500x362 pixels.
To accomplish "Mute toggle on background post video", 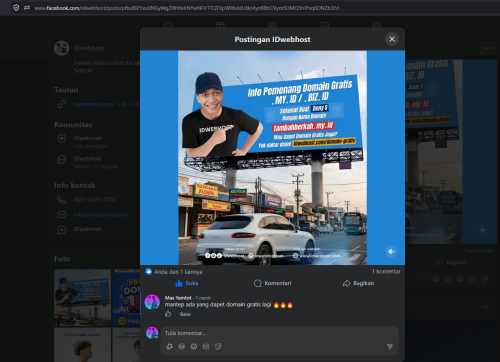I will coord(483,230).
